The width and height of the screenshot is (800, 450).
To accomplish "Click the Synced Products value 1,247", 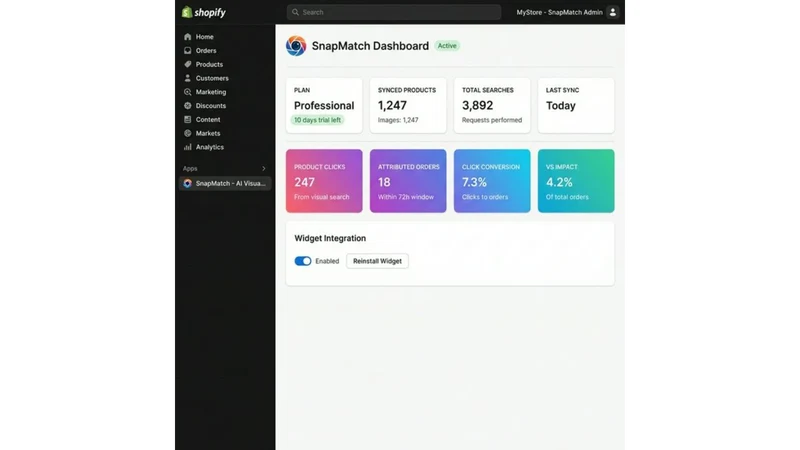I will click(x=392, y=106).
